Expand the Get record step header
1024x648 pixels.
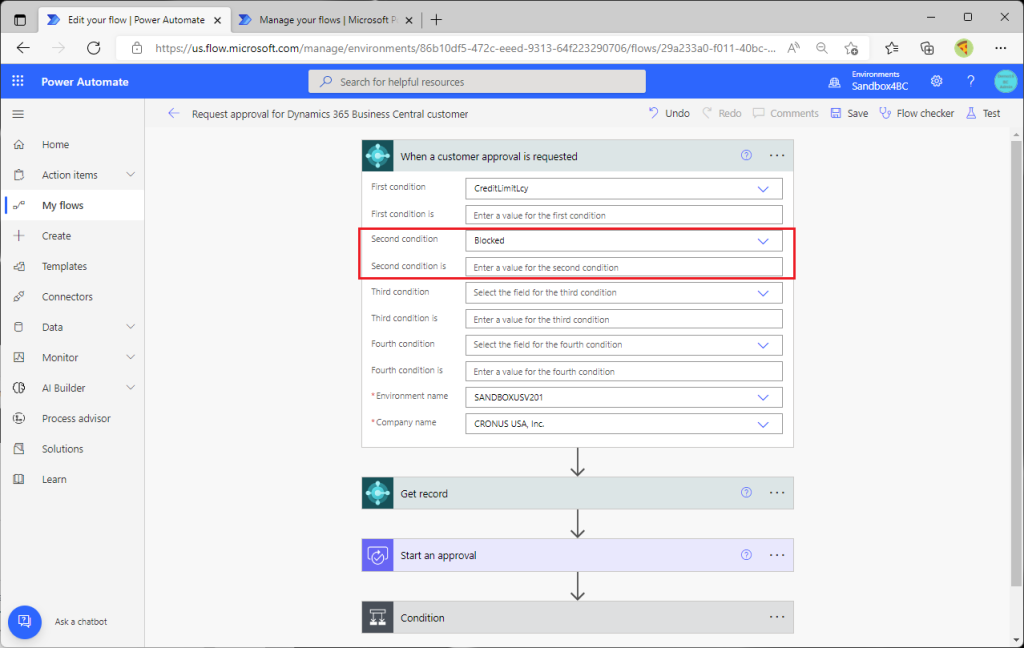coord(578,493)
